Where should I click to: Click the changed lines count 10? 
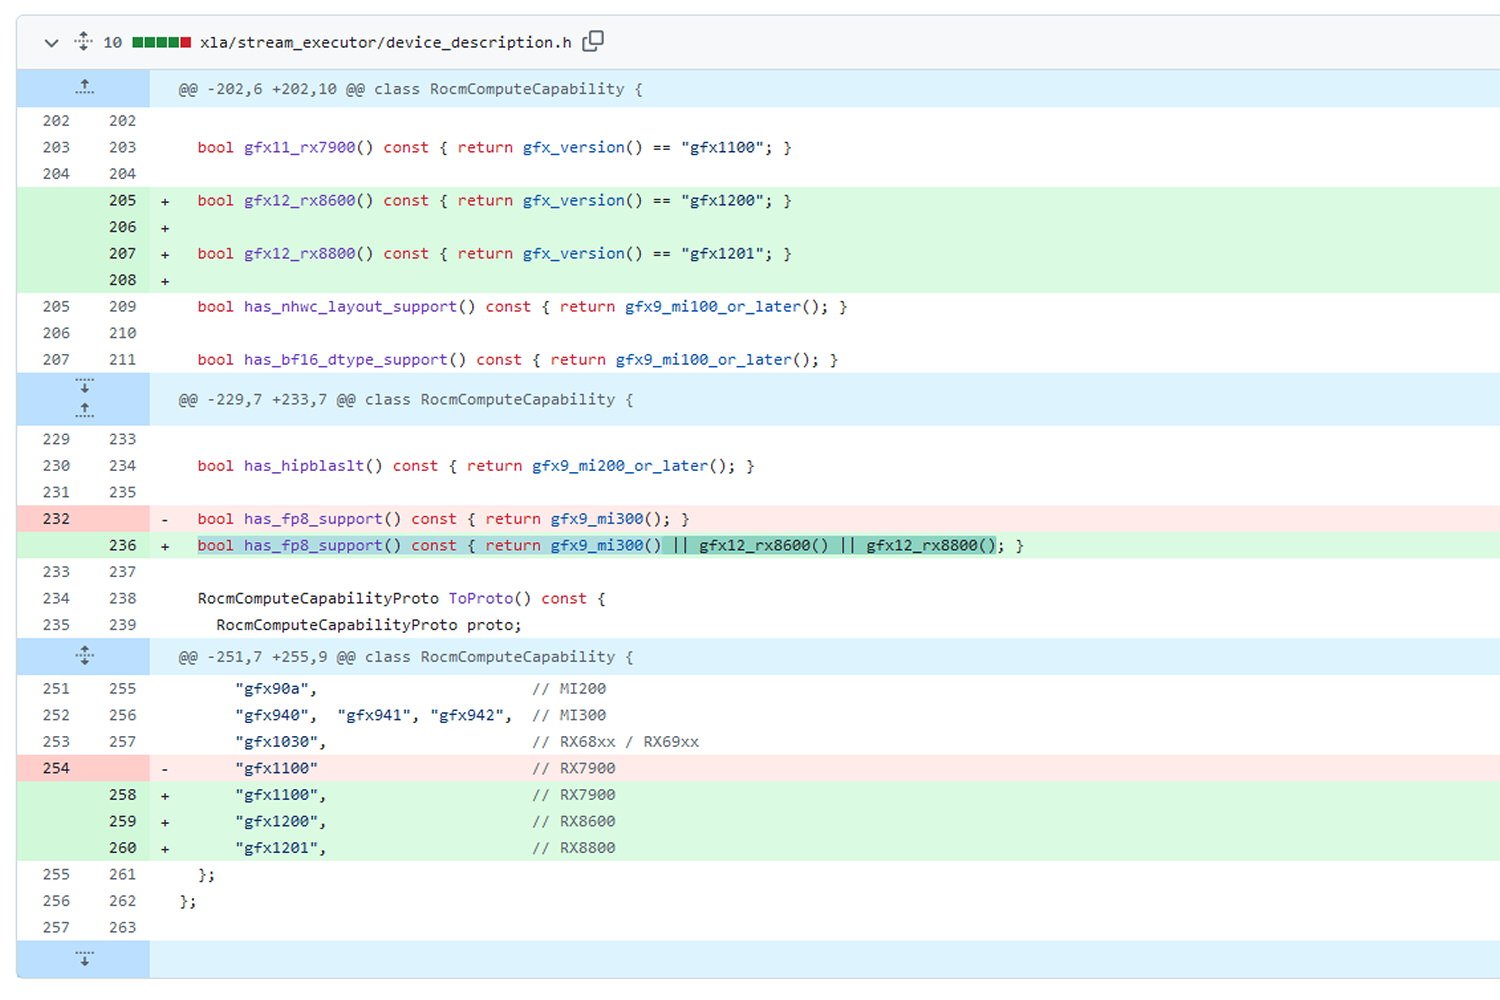coord(113,43)
